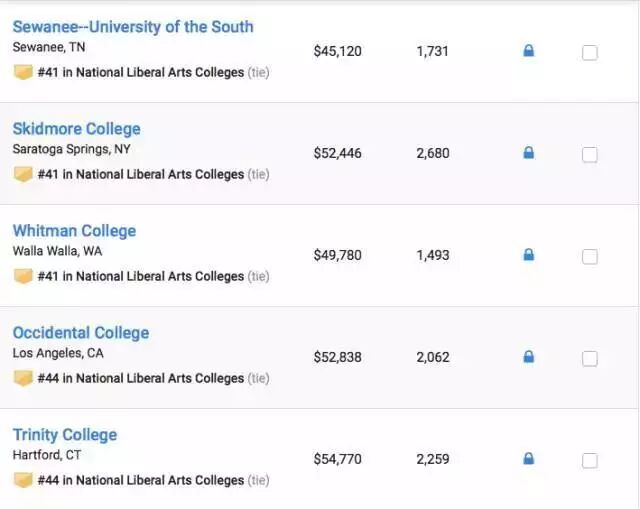Select the Whitman College checkbox

pos(590,257)
